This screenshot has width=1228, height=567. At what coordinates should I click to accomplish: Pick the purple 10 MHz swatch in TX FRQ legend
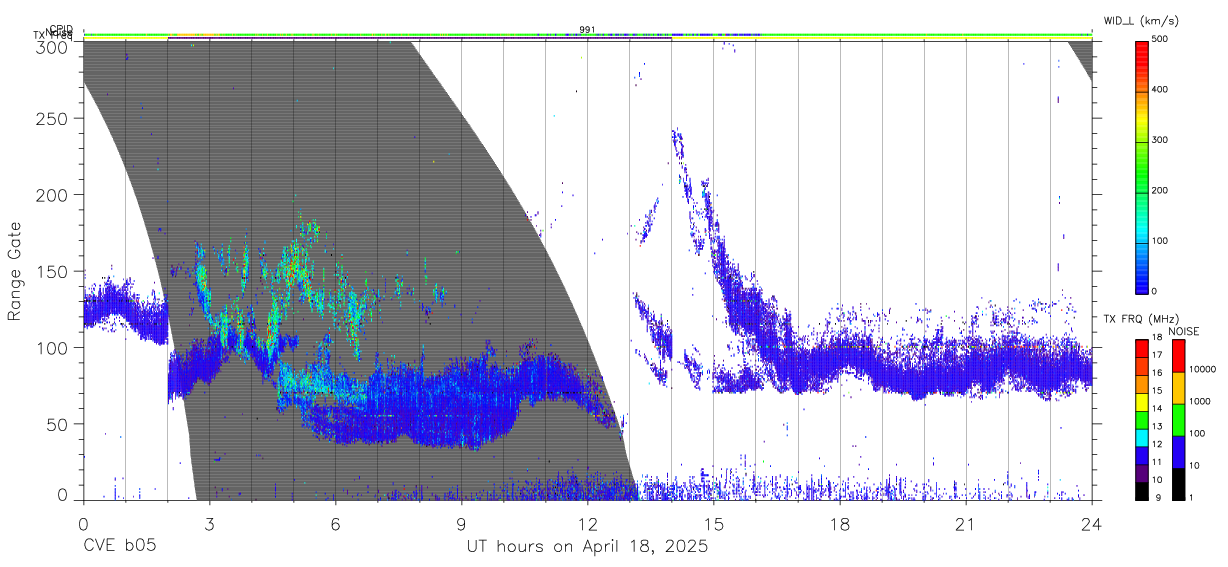(x=1141, y=473)
